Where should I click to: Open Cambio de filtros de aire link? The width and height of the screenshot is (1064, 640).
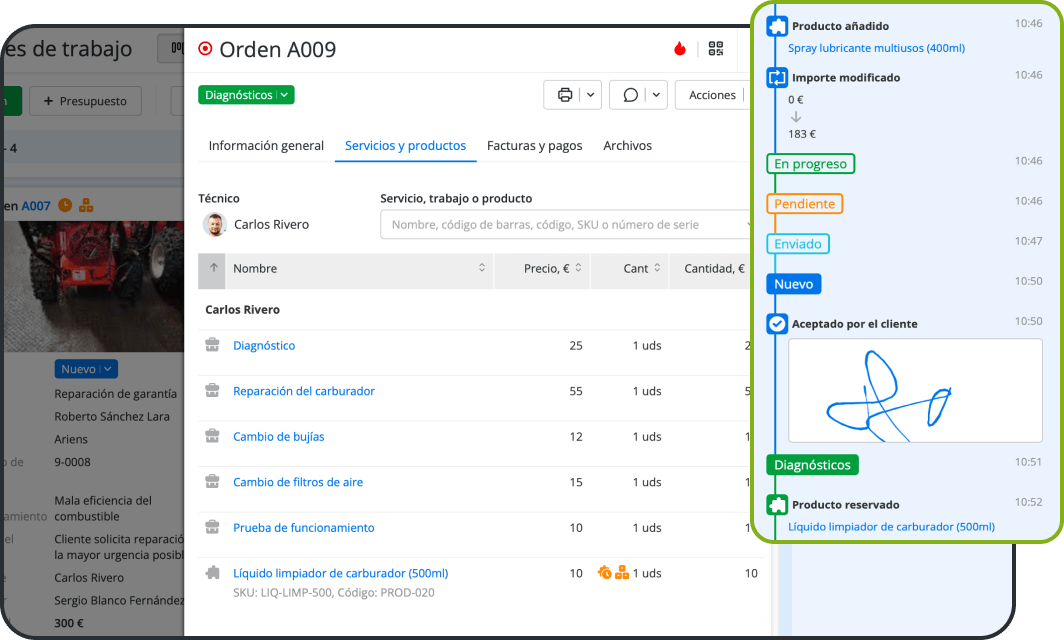[x=298, y=482]
